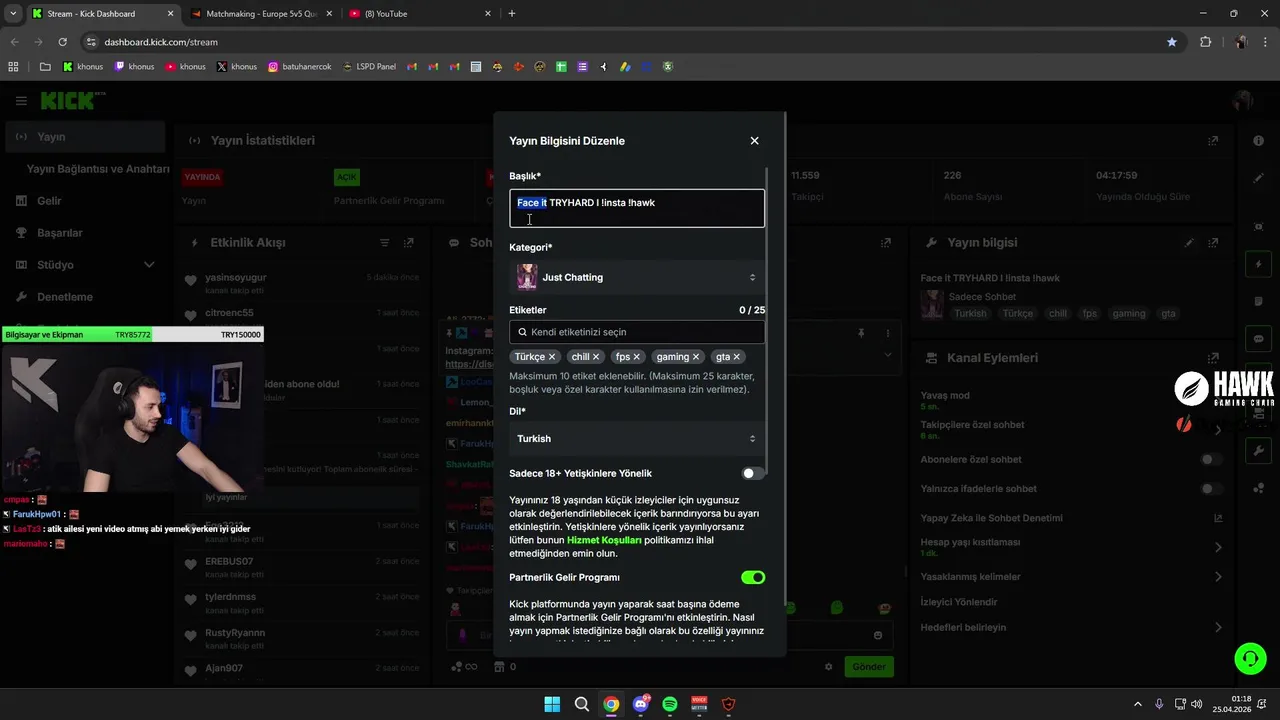Expand Hedefleri belirleyin setting
The height and width of the screenshot is (720, 1280).
1072,627
